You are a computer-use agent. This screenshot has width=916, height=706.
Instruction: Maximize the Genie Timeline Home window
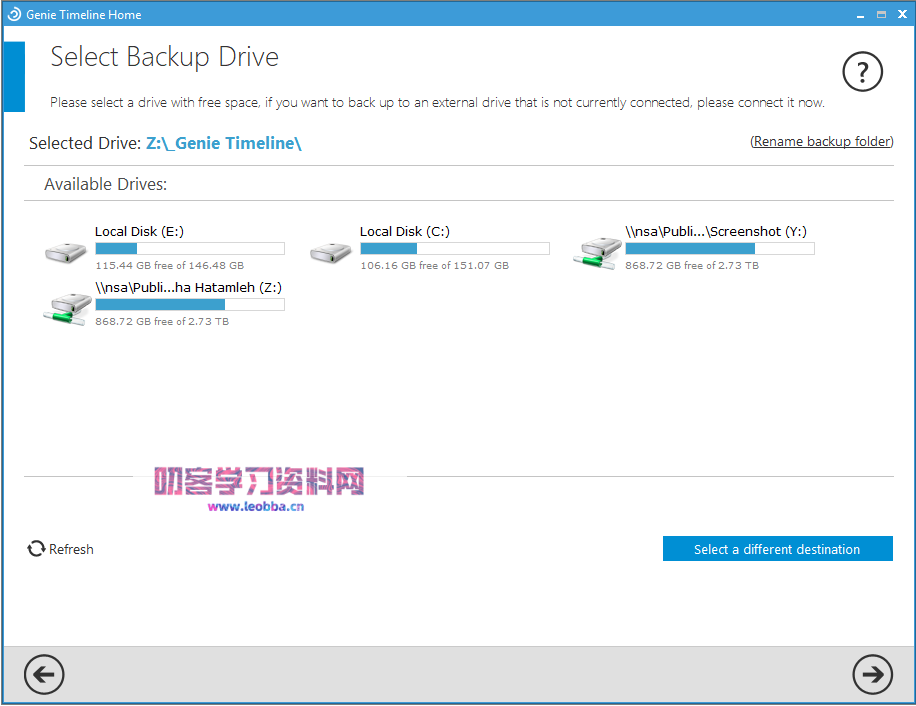(881, 15)
